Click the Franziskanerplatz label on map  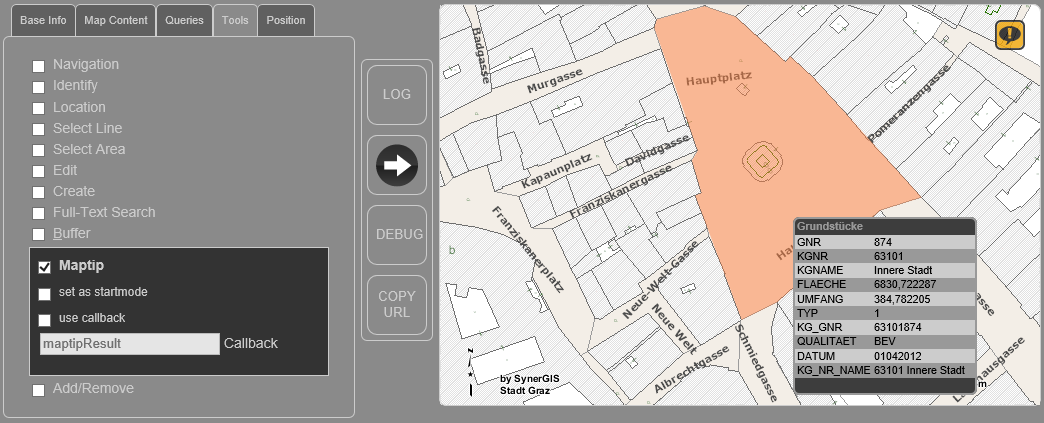(x=529, y=249)
